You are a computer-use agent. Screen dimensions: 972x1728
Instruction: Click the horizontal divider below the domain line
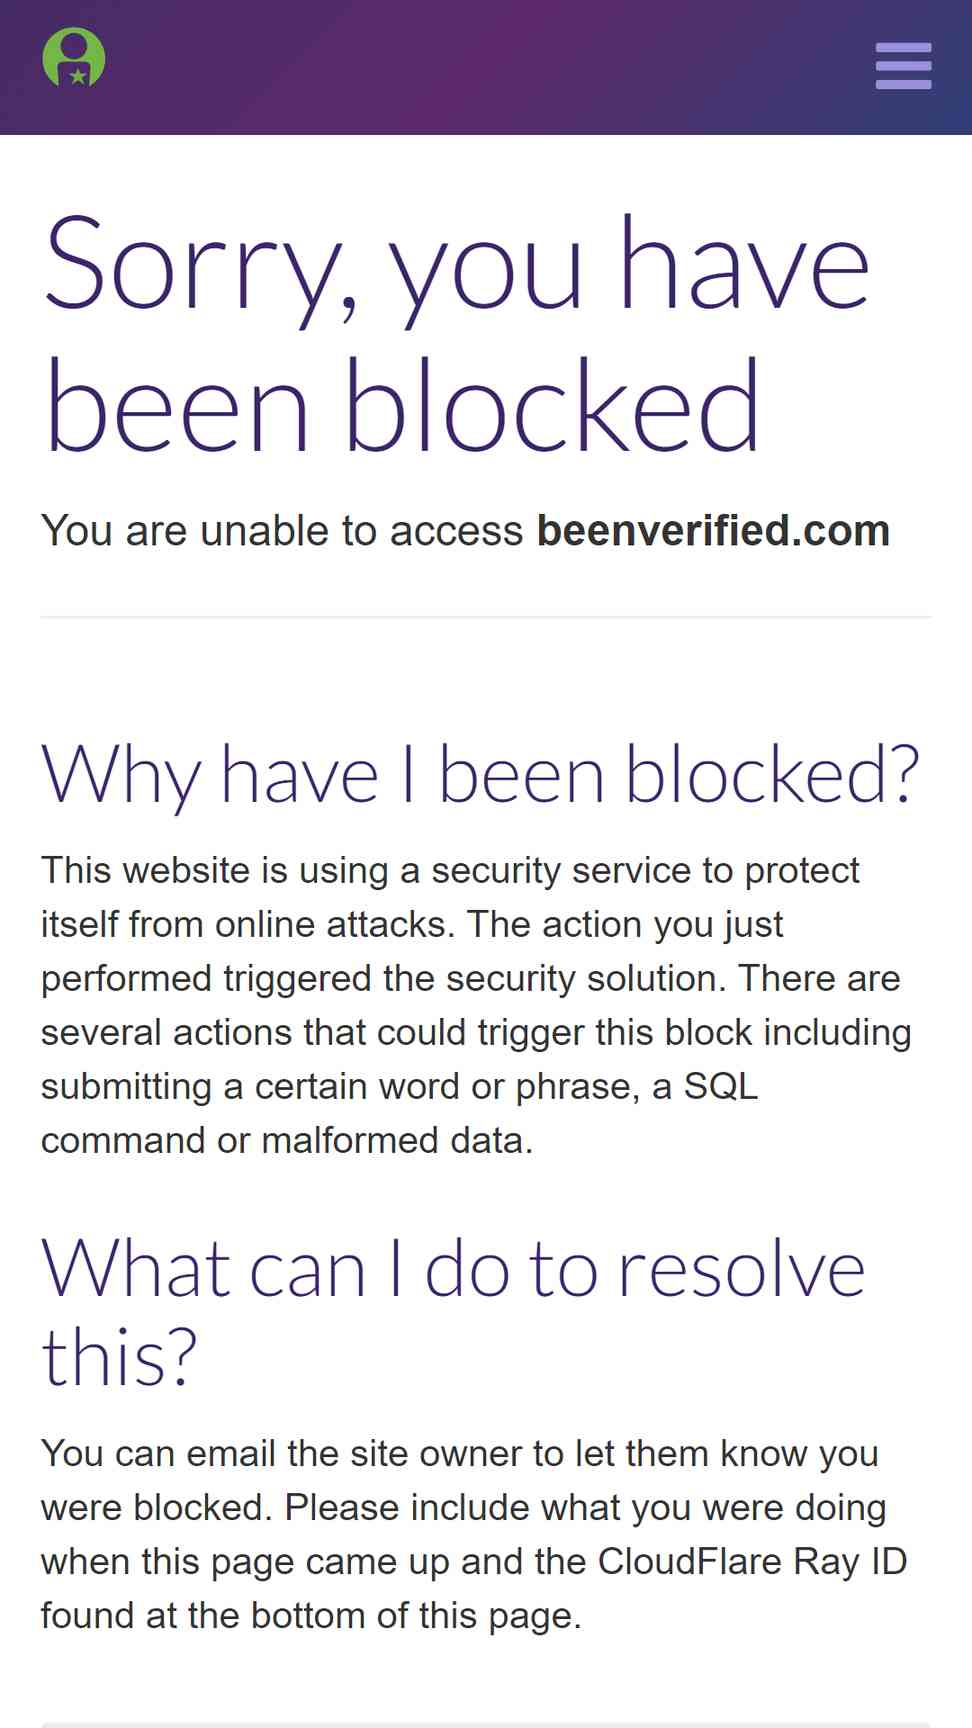point(486,617)
